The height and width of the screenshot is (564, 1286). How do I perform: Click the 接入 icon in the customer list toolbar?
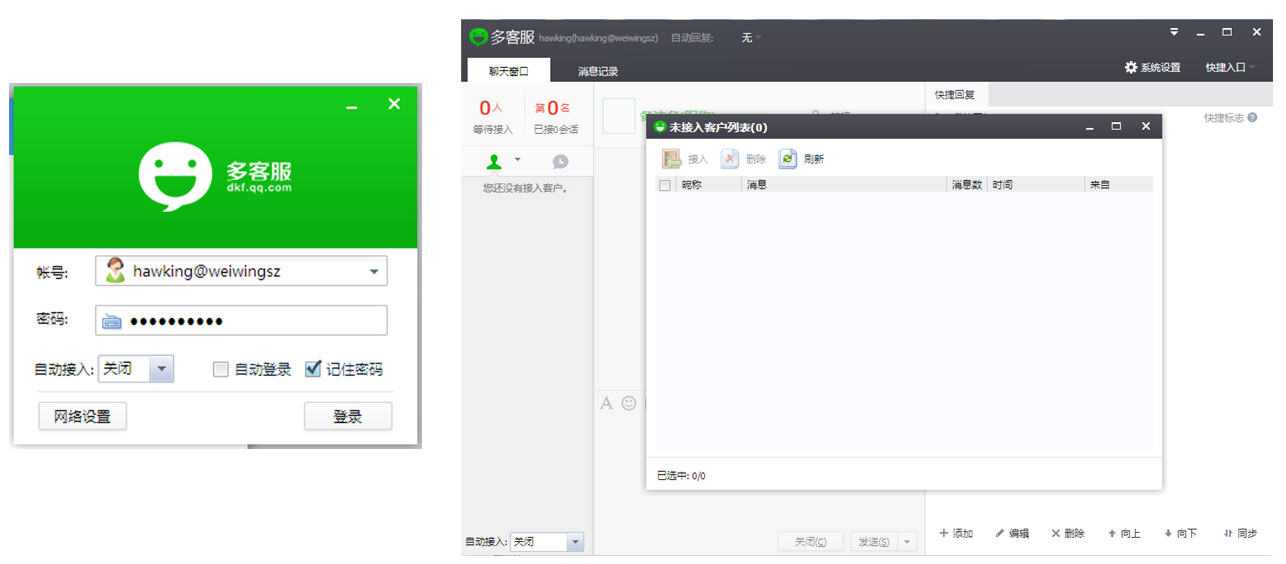tap(671, 158)
